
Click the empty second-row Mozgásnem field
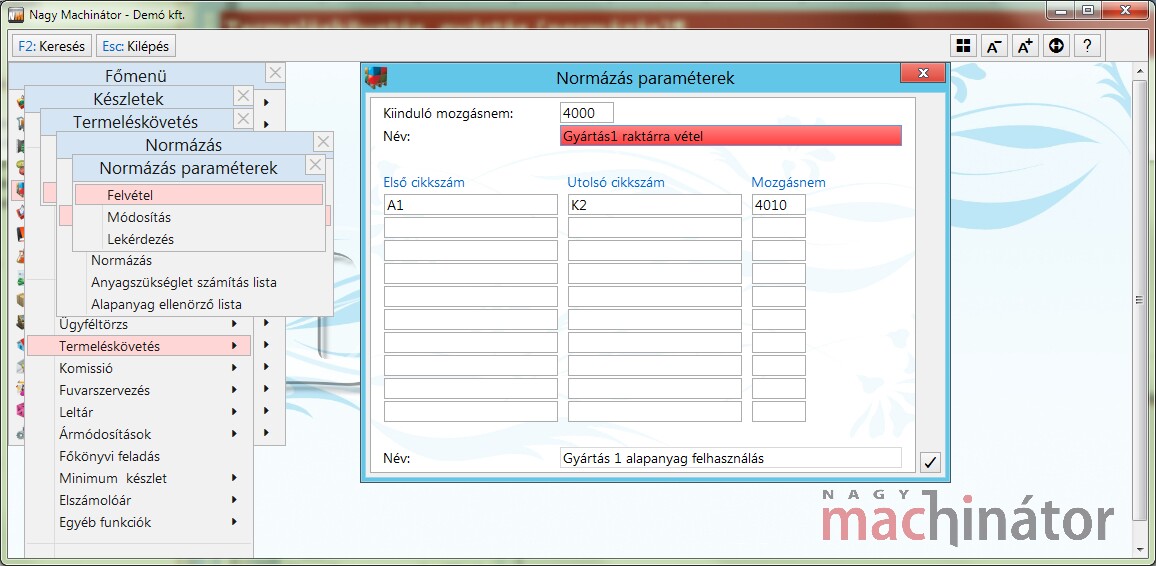click(779, 228)
